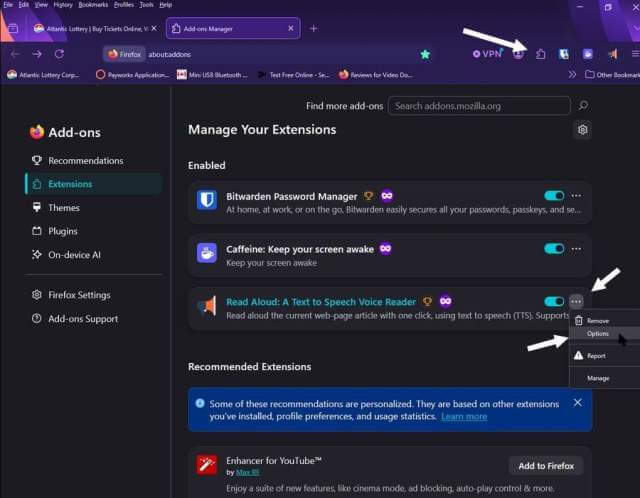The height and width of the screenshot is (498, 640).
Task: Open Bitwarden's three-dot more options
Action: pyautogui.click(x=576, y=196)
